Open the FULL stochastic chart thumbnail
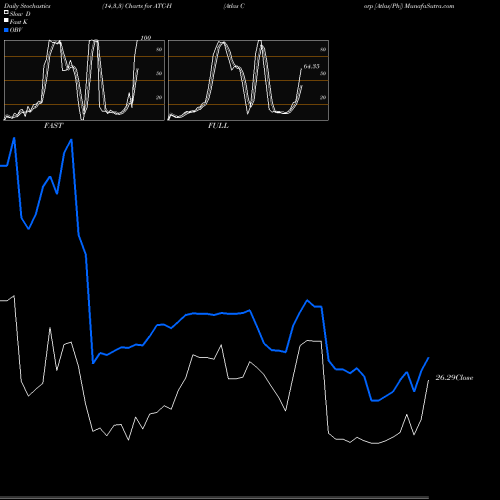This screenshot has width=500, height=500. click(248, 80)
